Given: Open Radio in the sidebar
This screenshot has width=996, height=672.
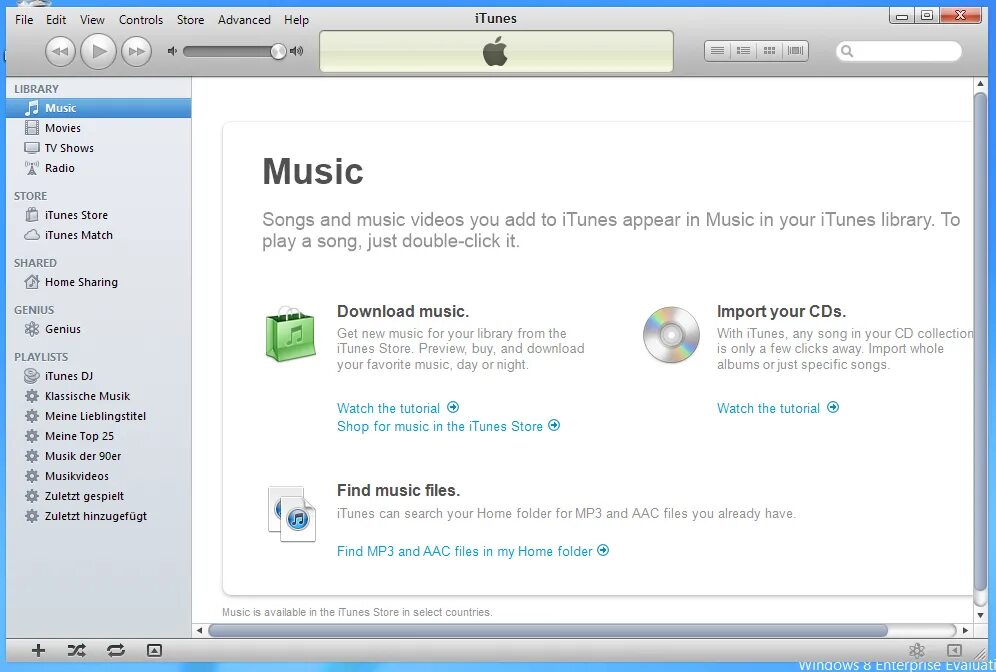Looking at the screenshot, I should coord(98,168).
